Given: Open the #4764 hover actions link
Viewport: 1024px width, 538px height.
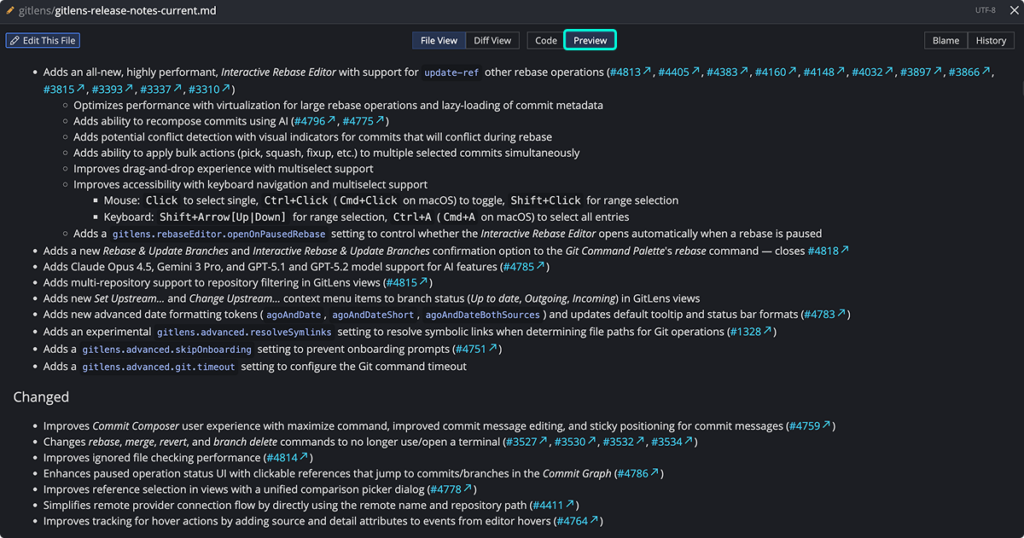Looking at the screenshot, I should [x=578, y=521].
